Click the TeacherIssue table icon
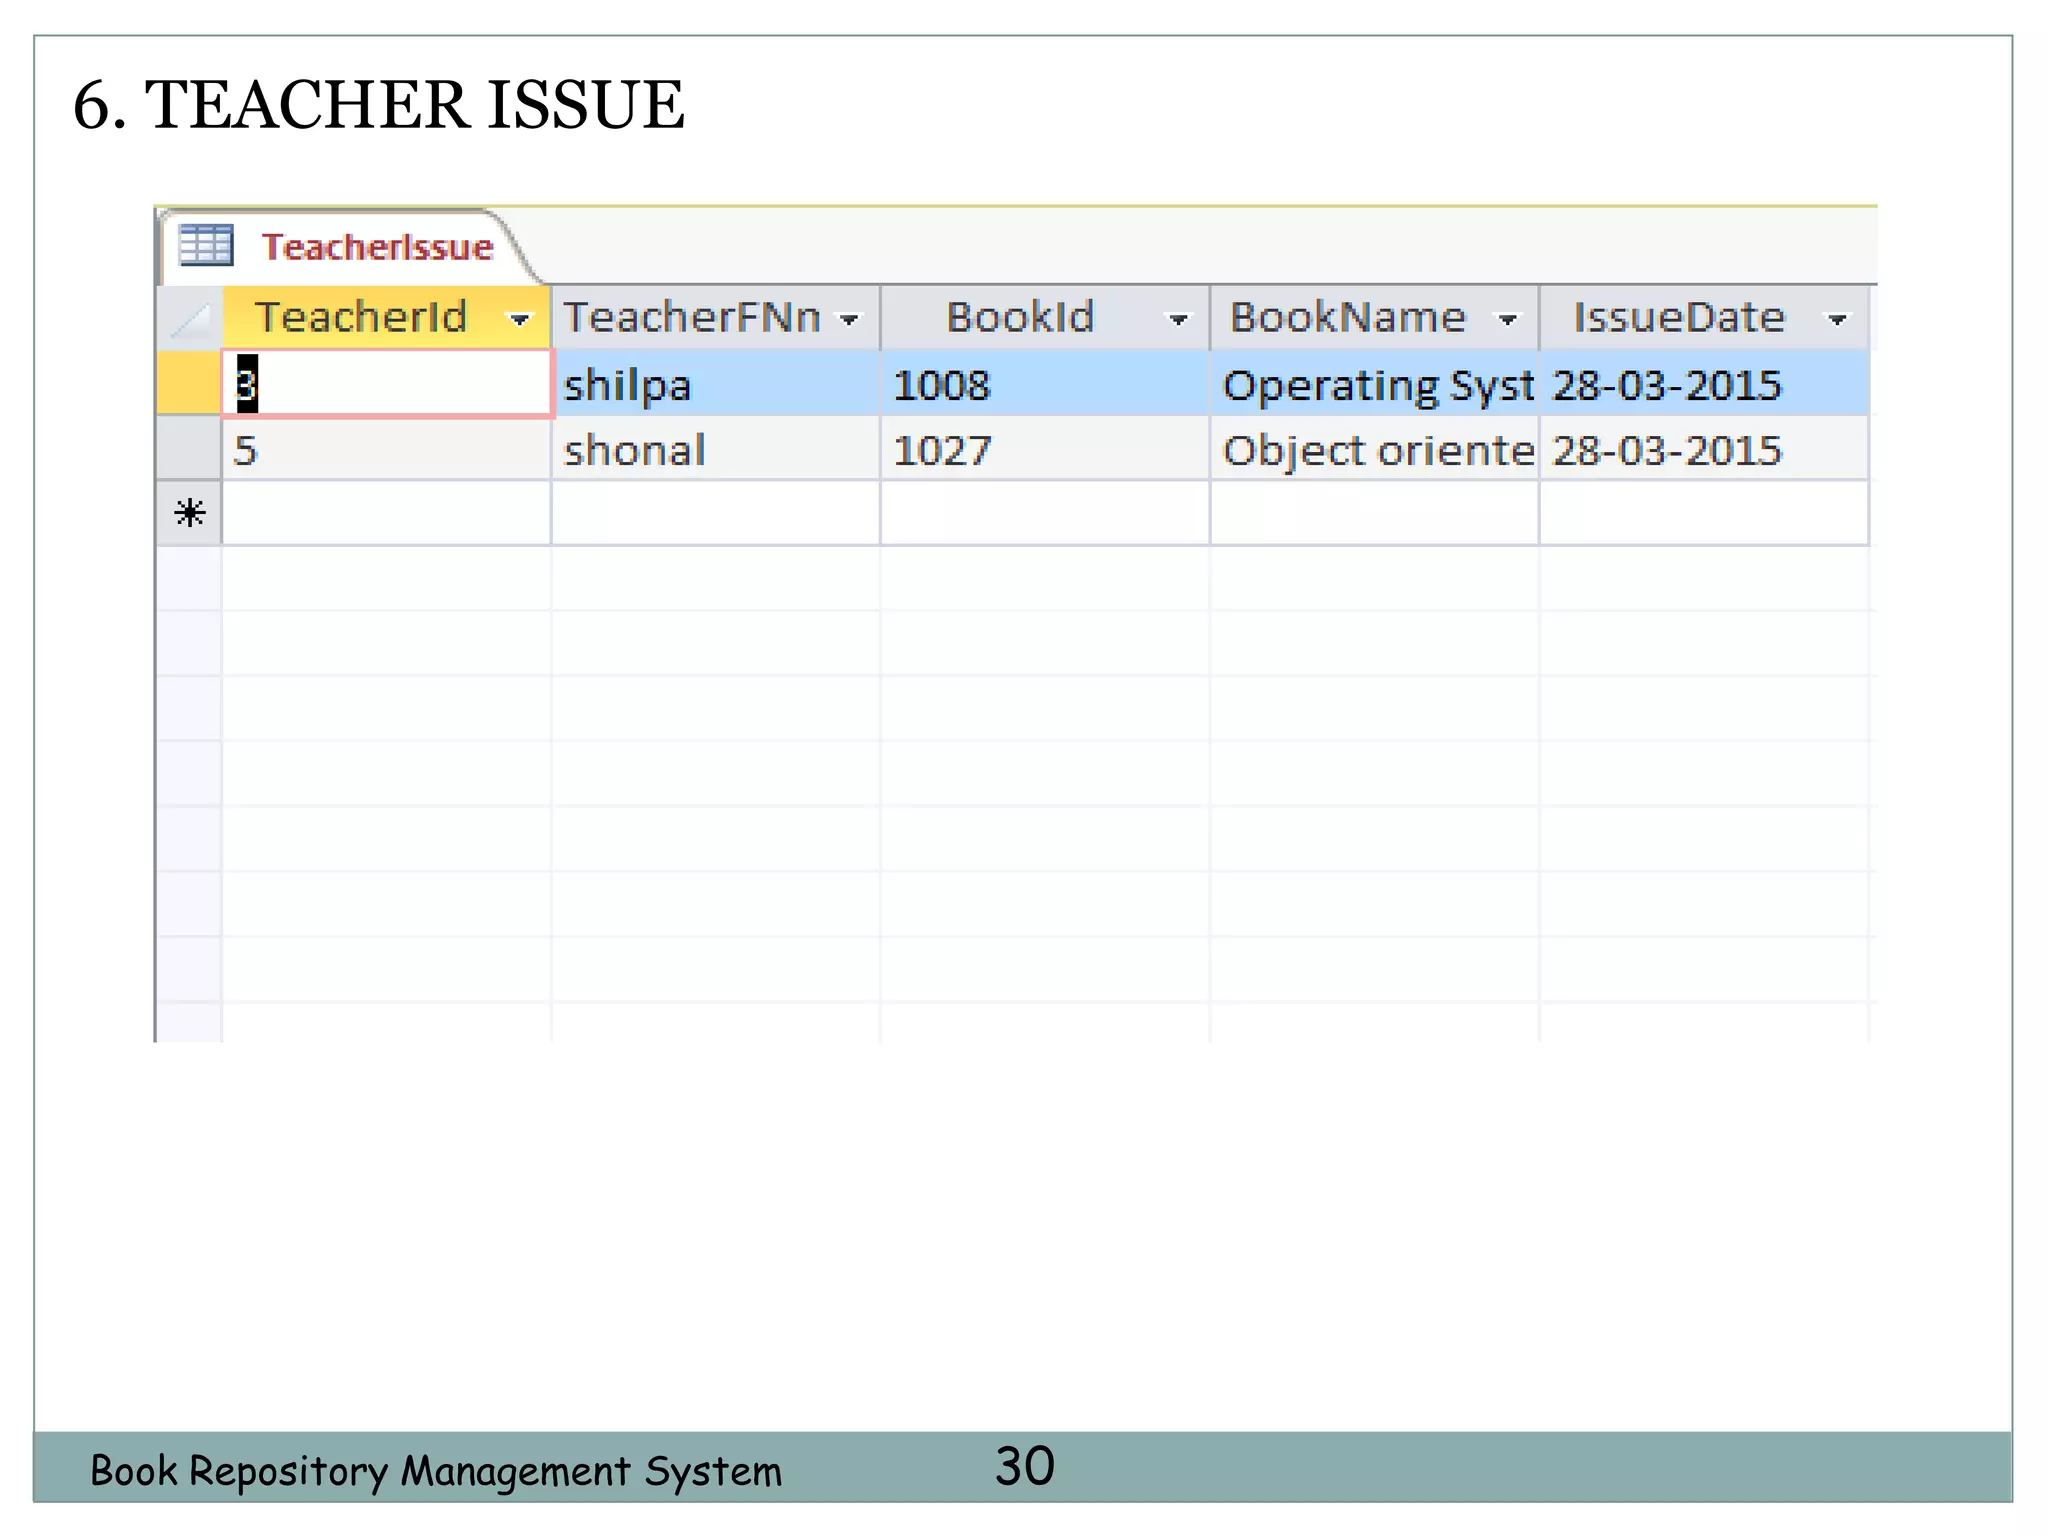The image size is (2048, 1536). click(205, 245)
